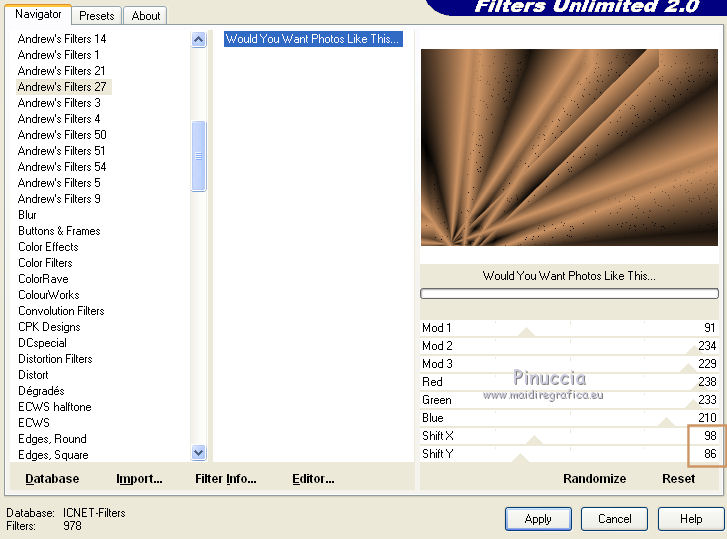Screen dimensions: 727x539
Task: Click the Shift Y slider
Action: pyautogui.click(x=569, y=454)
